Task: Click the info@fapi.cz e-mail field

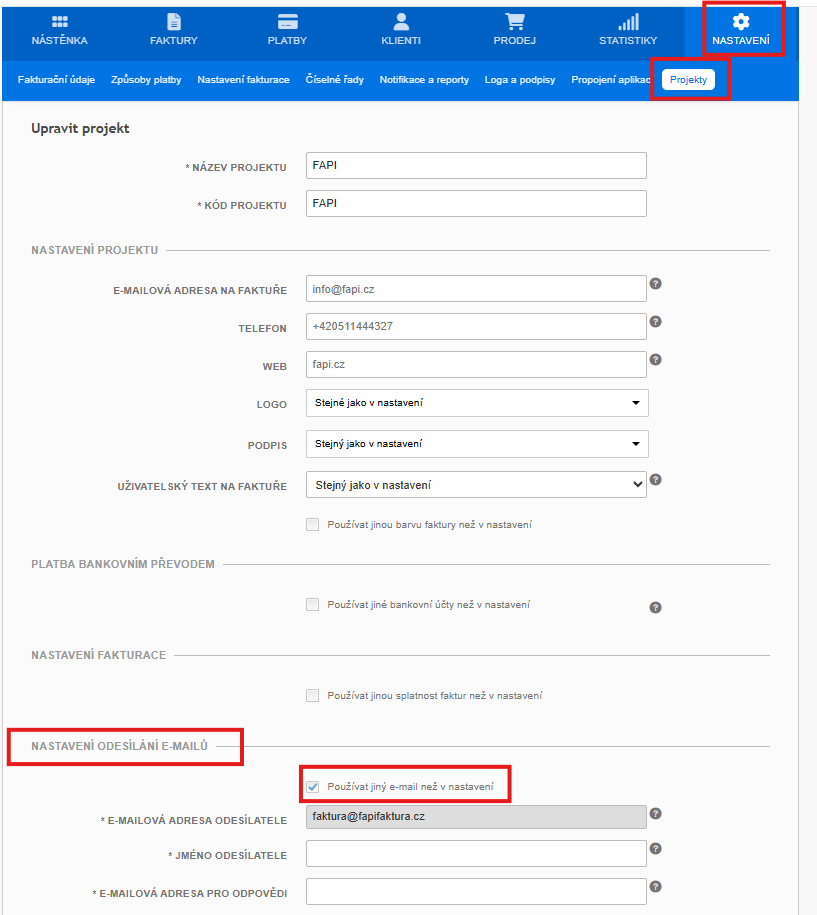Action: pos(476,289)
